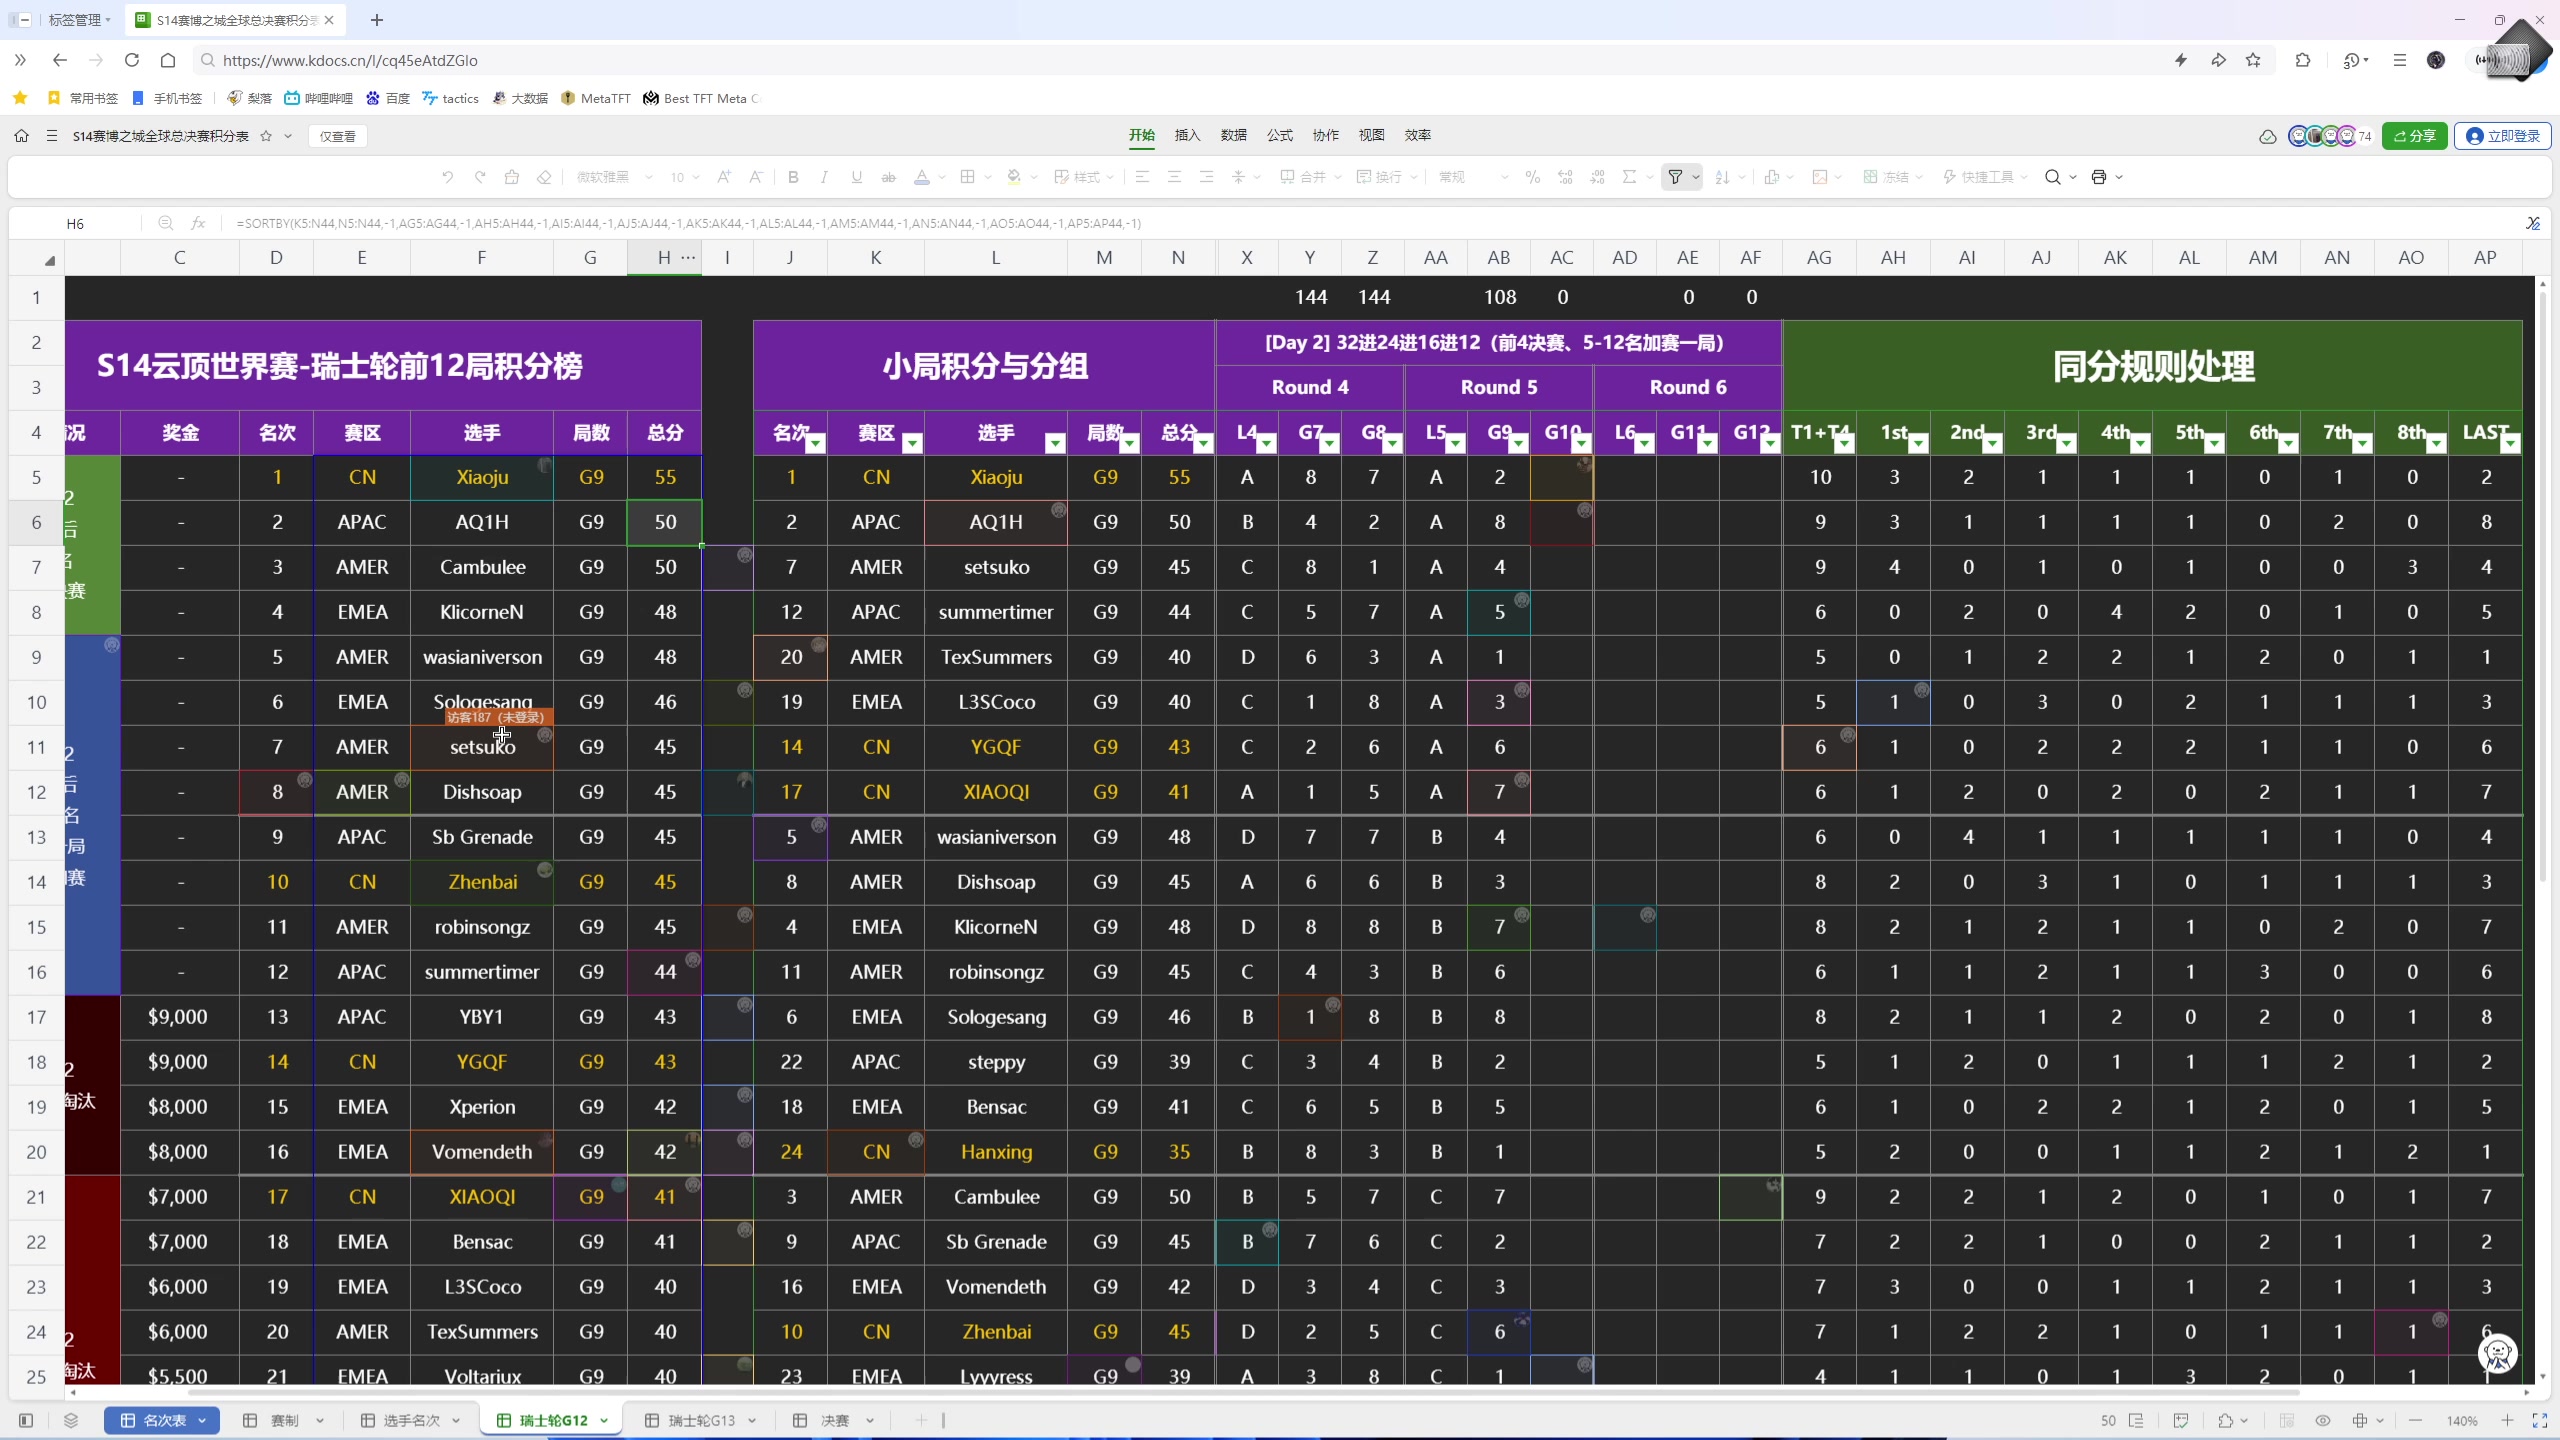Screen dimensions: 2560x1440
Task: Toggle bold formatting
Action: click(x=793, y=177)
